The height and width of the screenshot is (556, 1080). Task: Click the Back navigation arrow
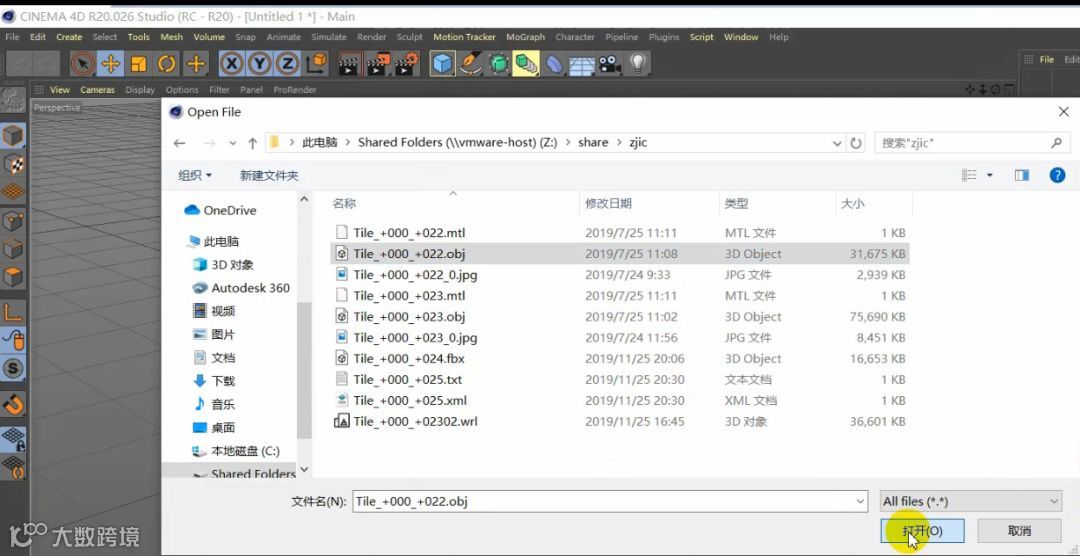(x=180, y=143)
